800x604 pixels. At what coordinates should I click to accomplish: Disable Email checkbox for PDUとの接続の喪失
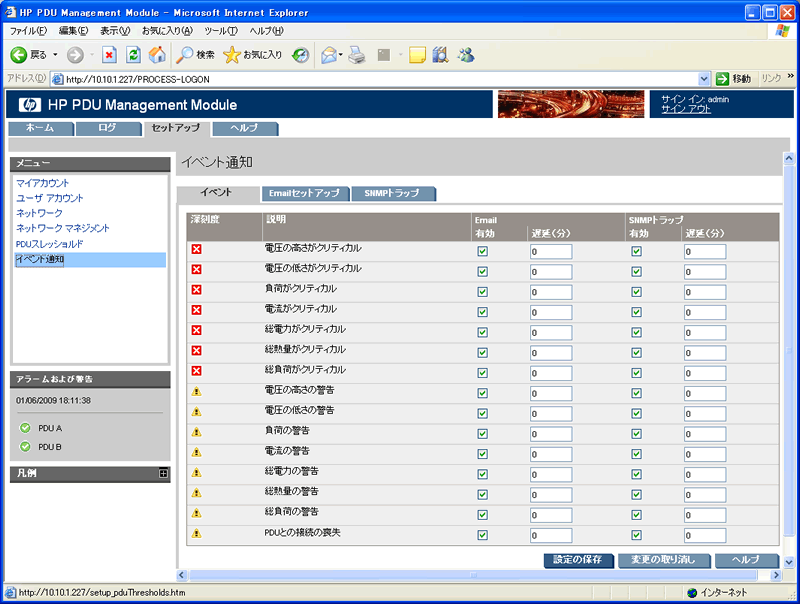point(482,535)
